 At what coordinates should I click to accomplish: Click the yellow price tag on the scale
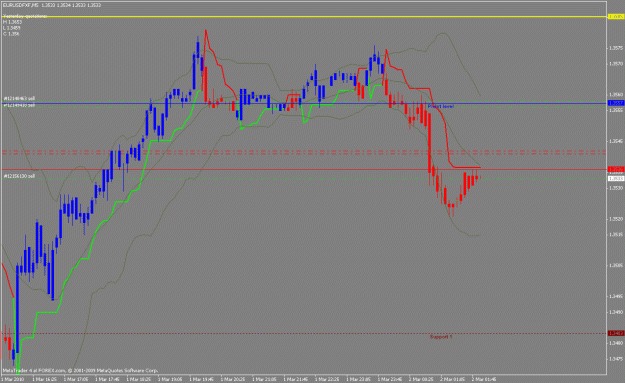point(616,16)
